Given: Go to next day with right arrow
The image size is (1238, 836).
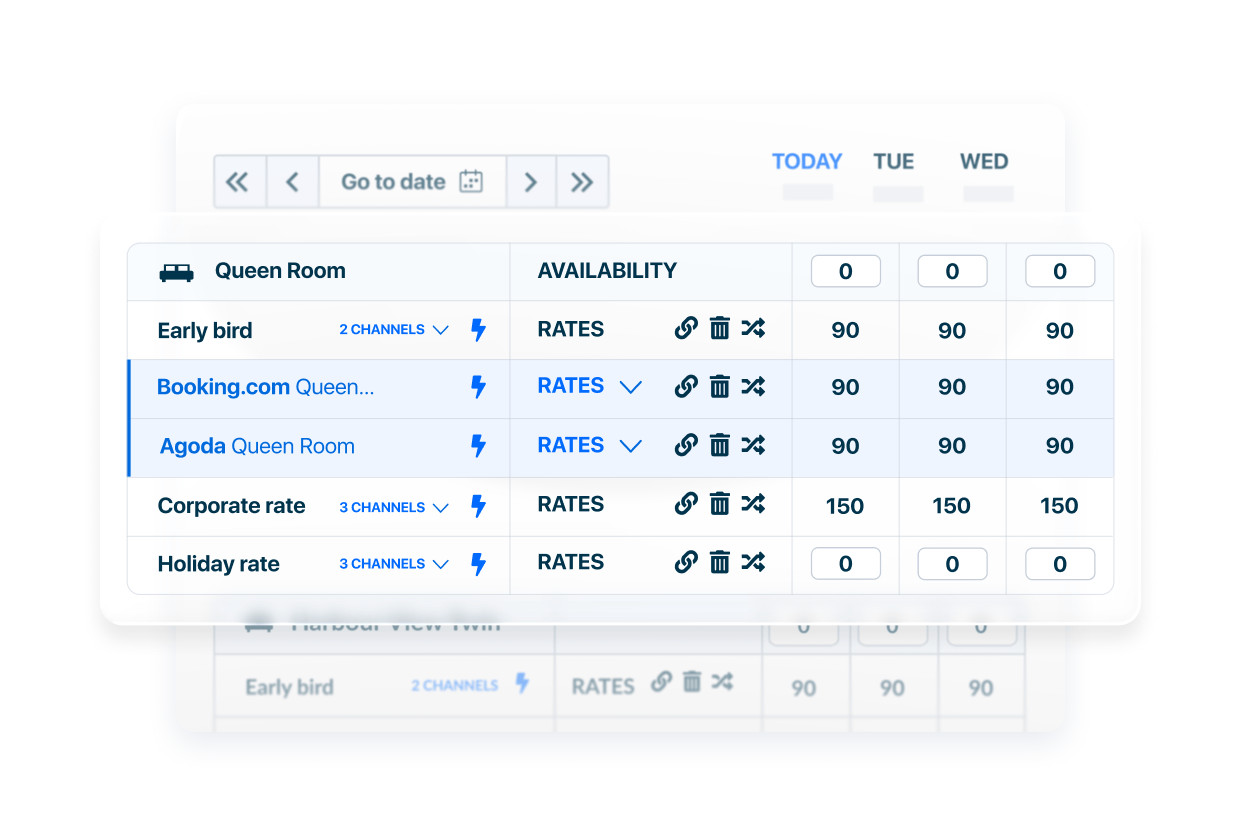Looking at the screenshot, I should point(531,182).
